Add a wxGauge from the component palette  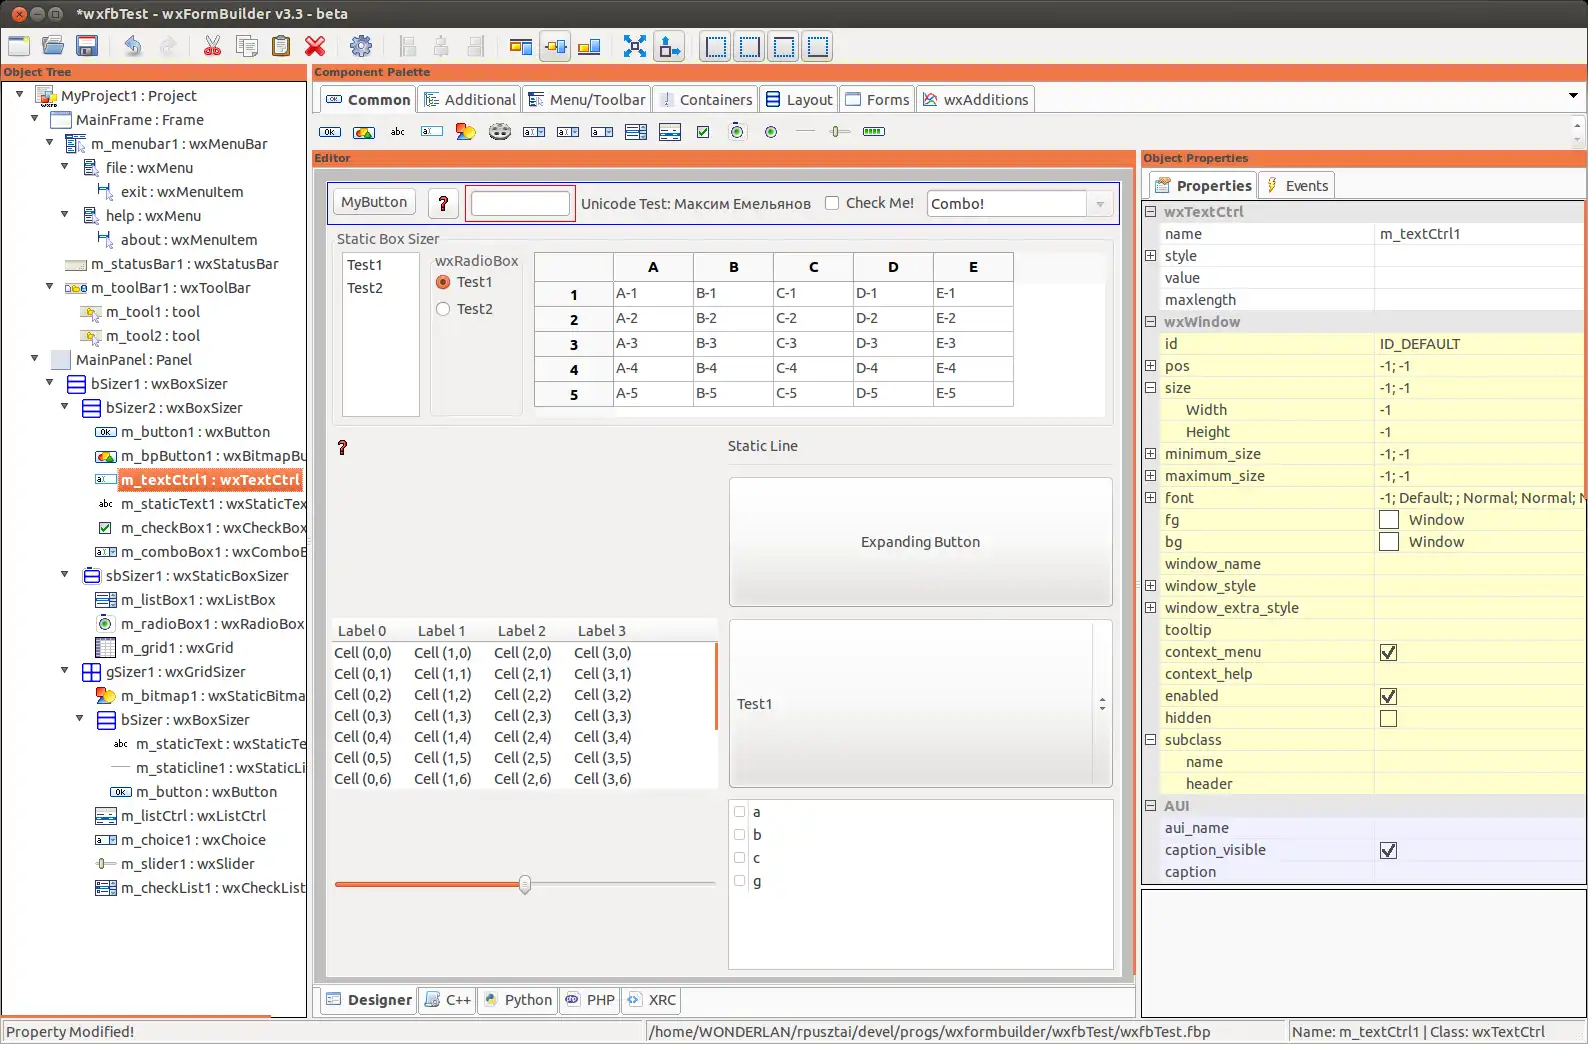(x=874, y=132)
